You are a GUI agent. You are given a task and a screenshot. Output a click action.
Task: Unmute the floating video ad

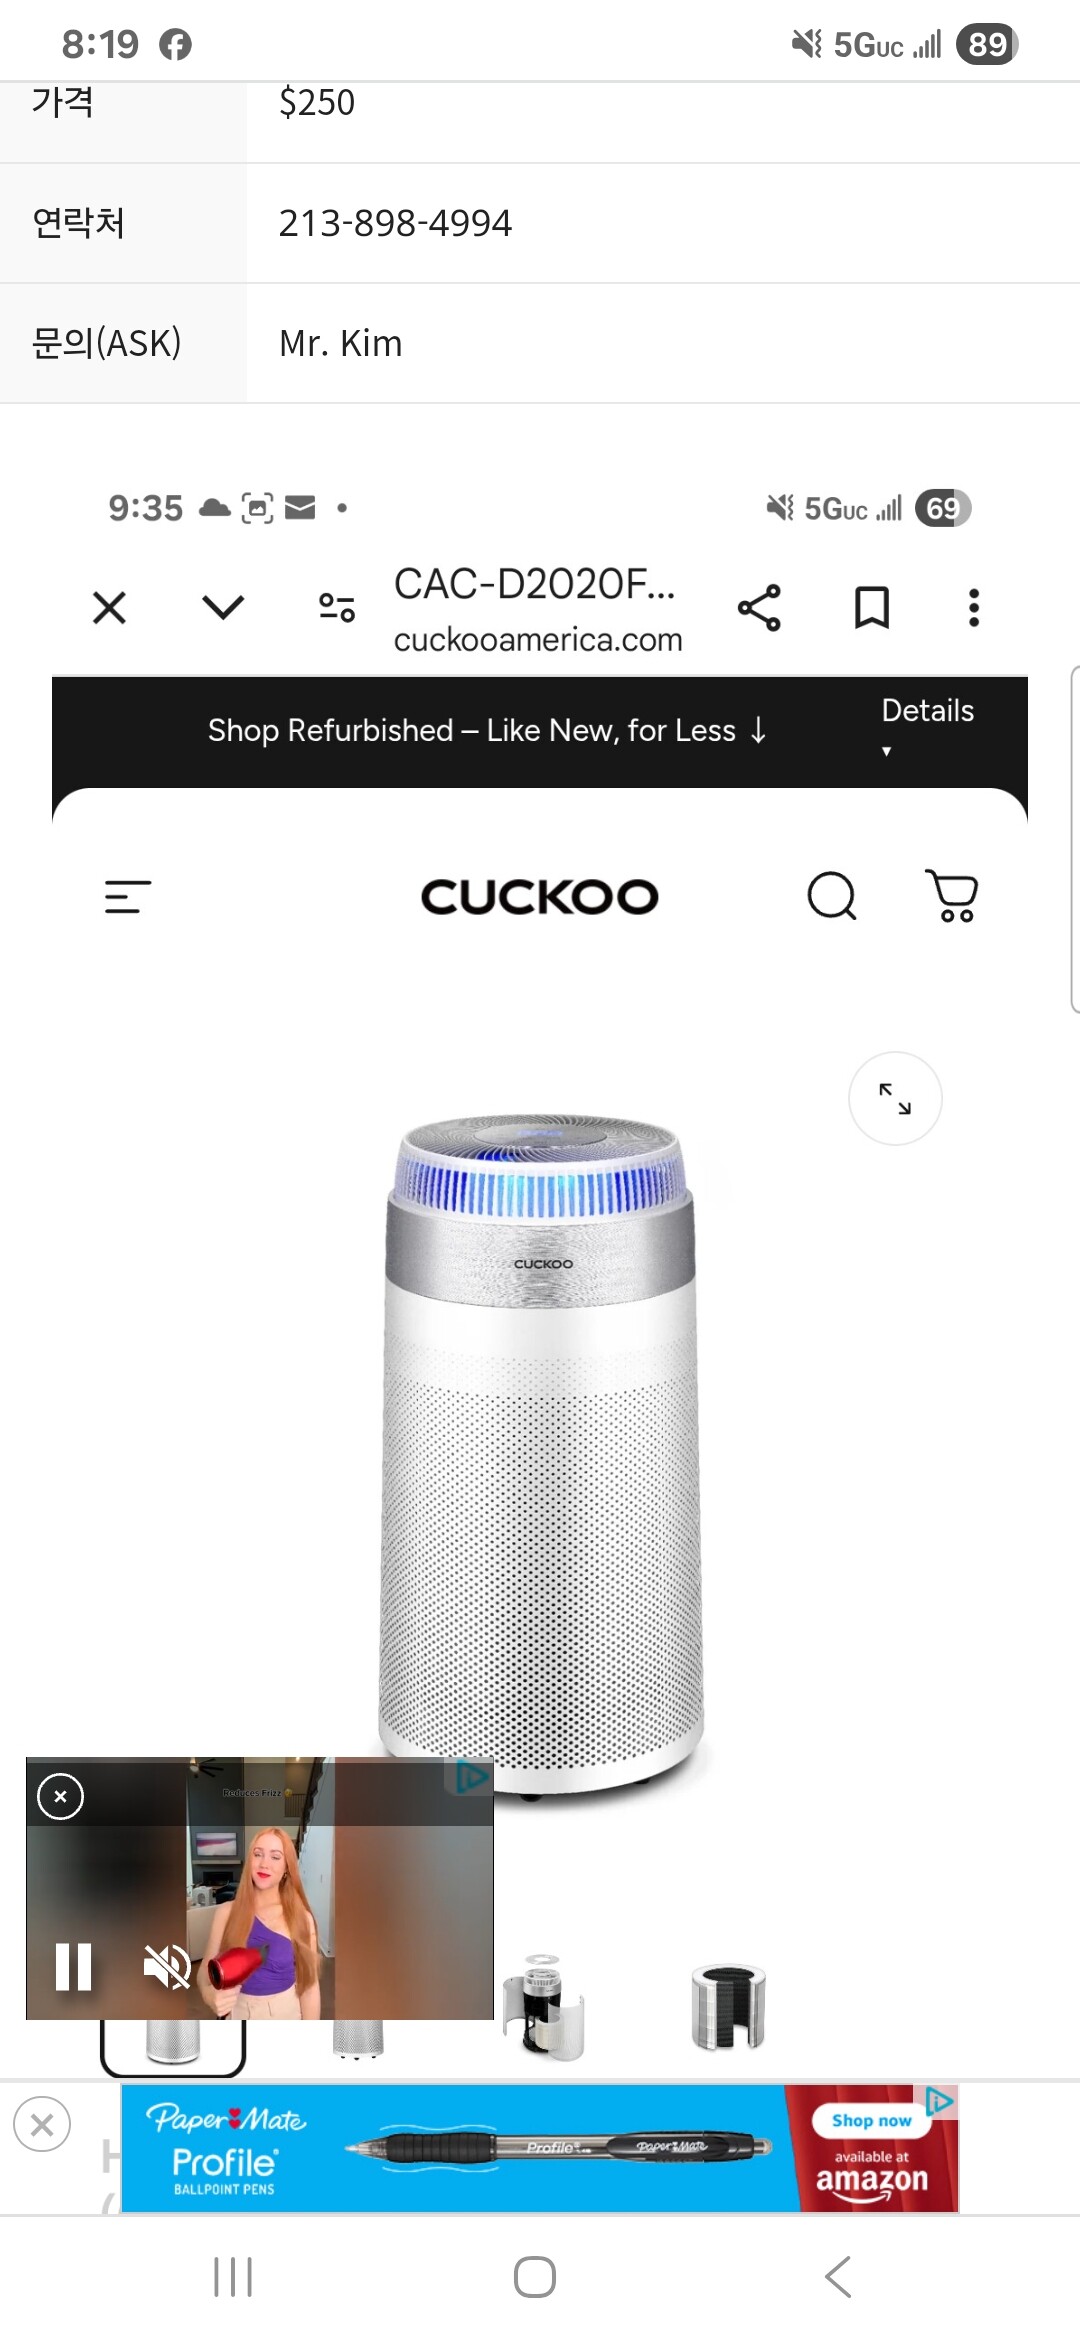167,1967
